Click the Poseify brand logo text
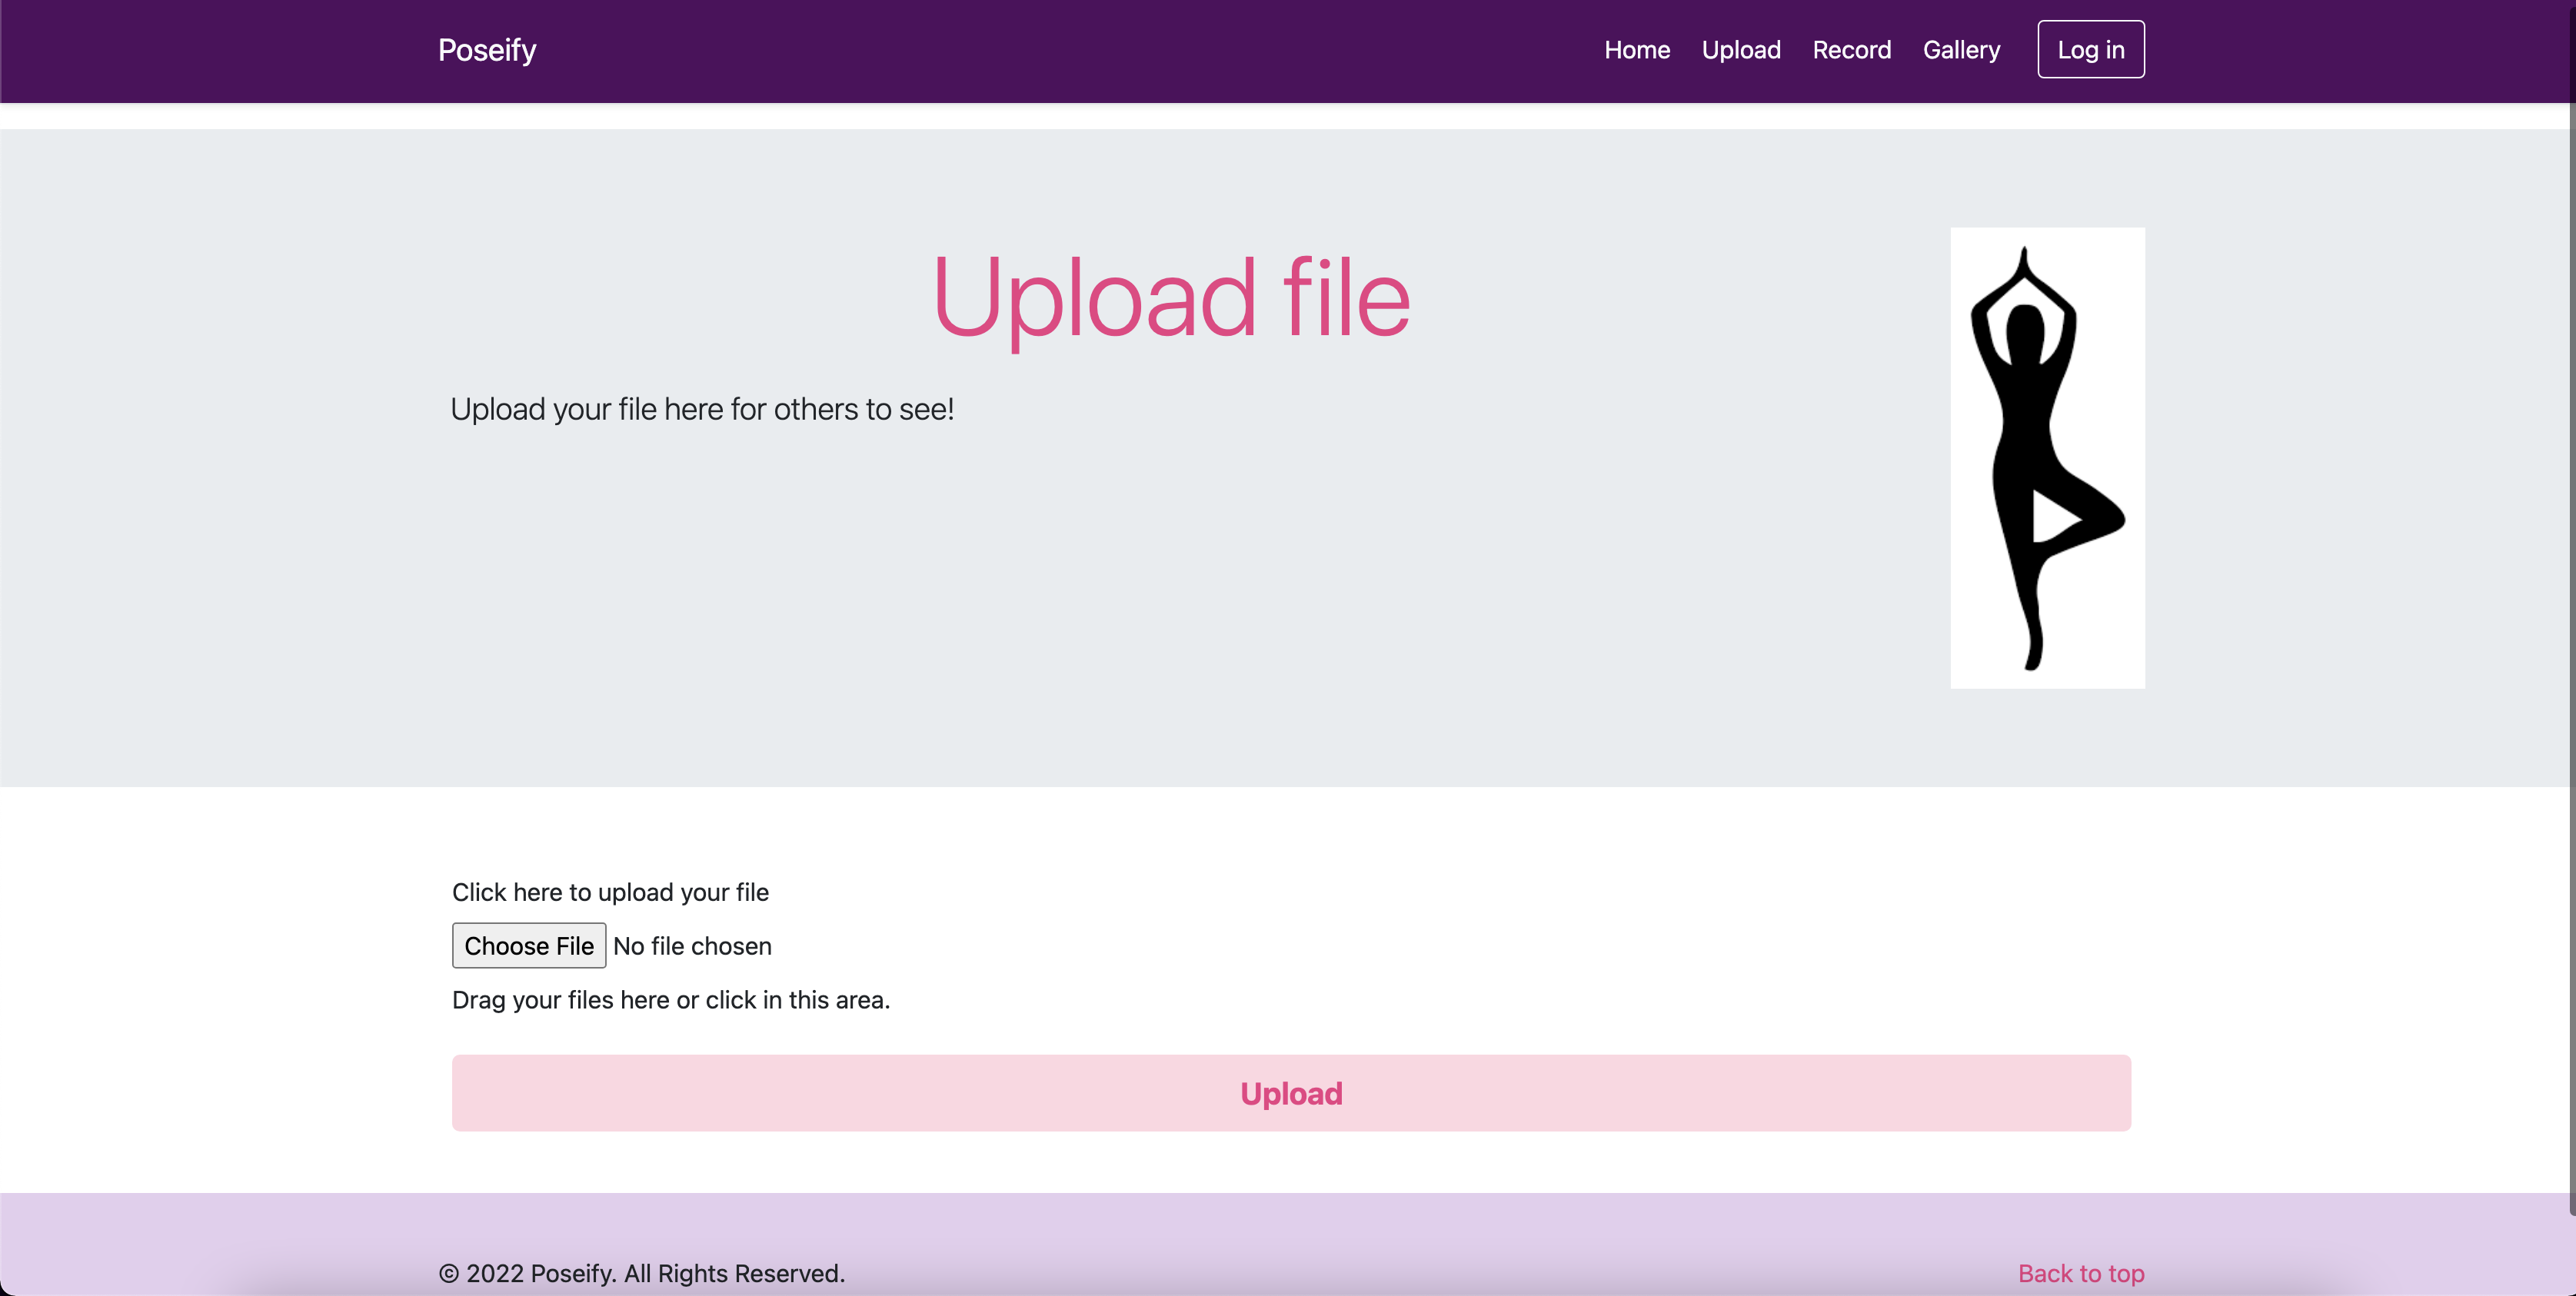The image size is (2576, 1296). (487, 50)
